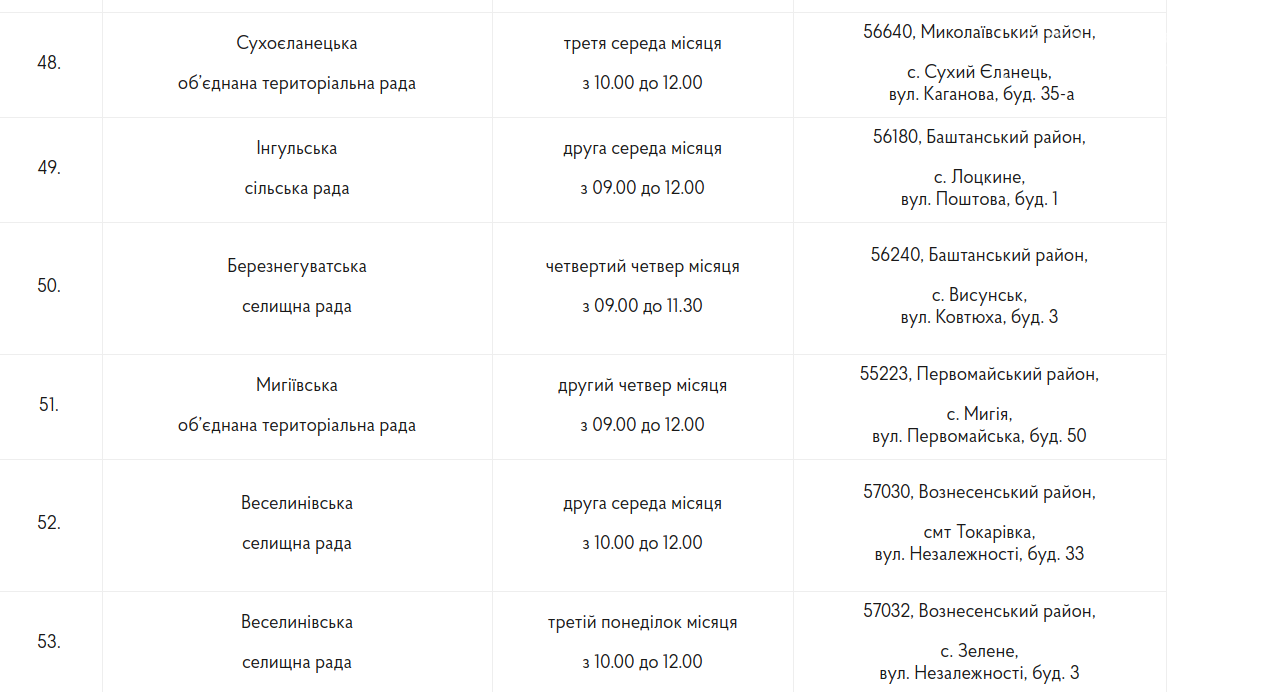Click address 'вул. Первомайська, буд. 50'

[x=979, y=436]
